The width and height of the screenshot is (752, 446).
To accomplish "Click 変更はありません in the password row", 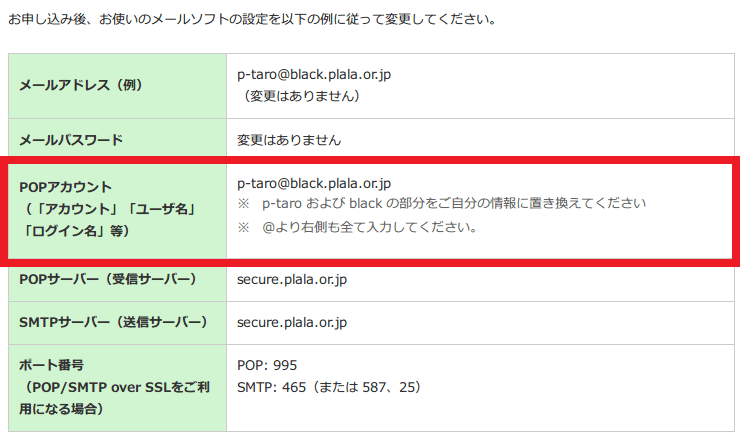I will point(289,140).
